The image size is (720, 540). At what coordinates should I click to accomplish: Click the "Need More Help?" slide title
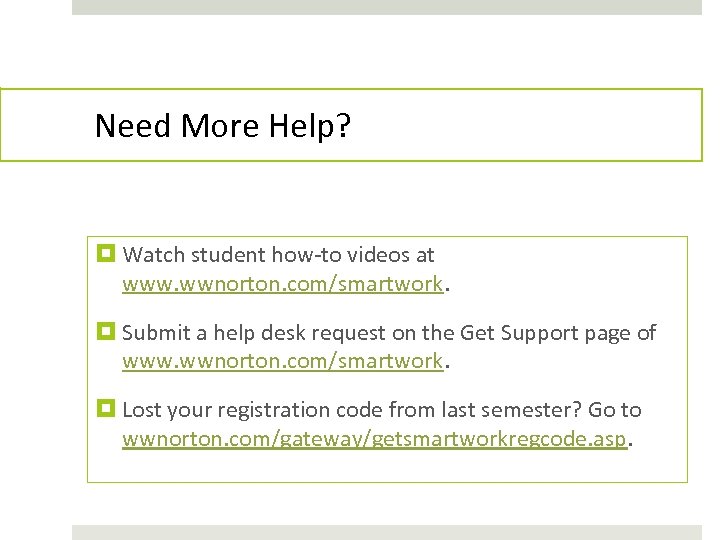click(x=222, y=126)
